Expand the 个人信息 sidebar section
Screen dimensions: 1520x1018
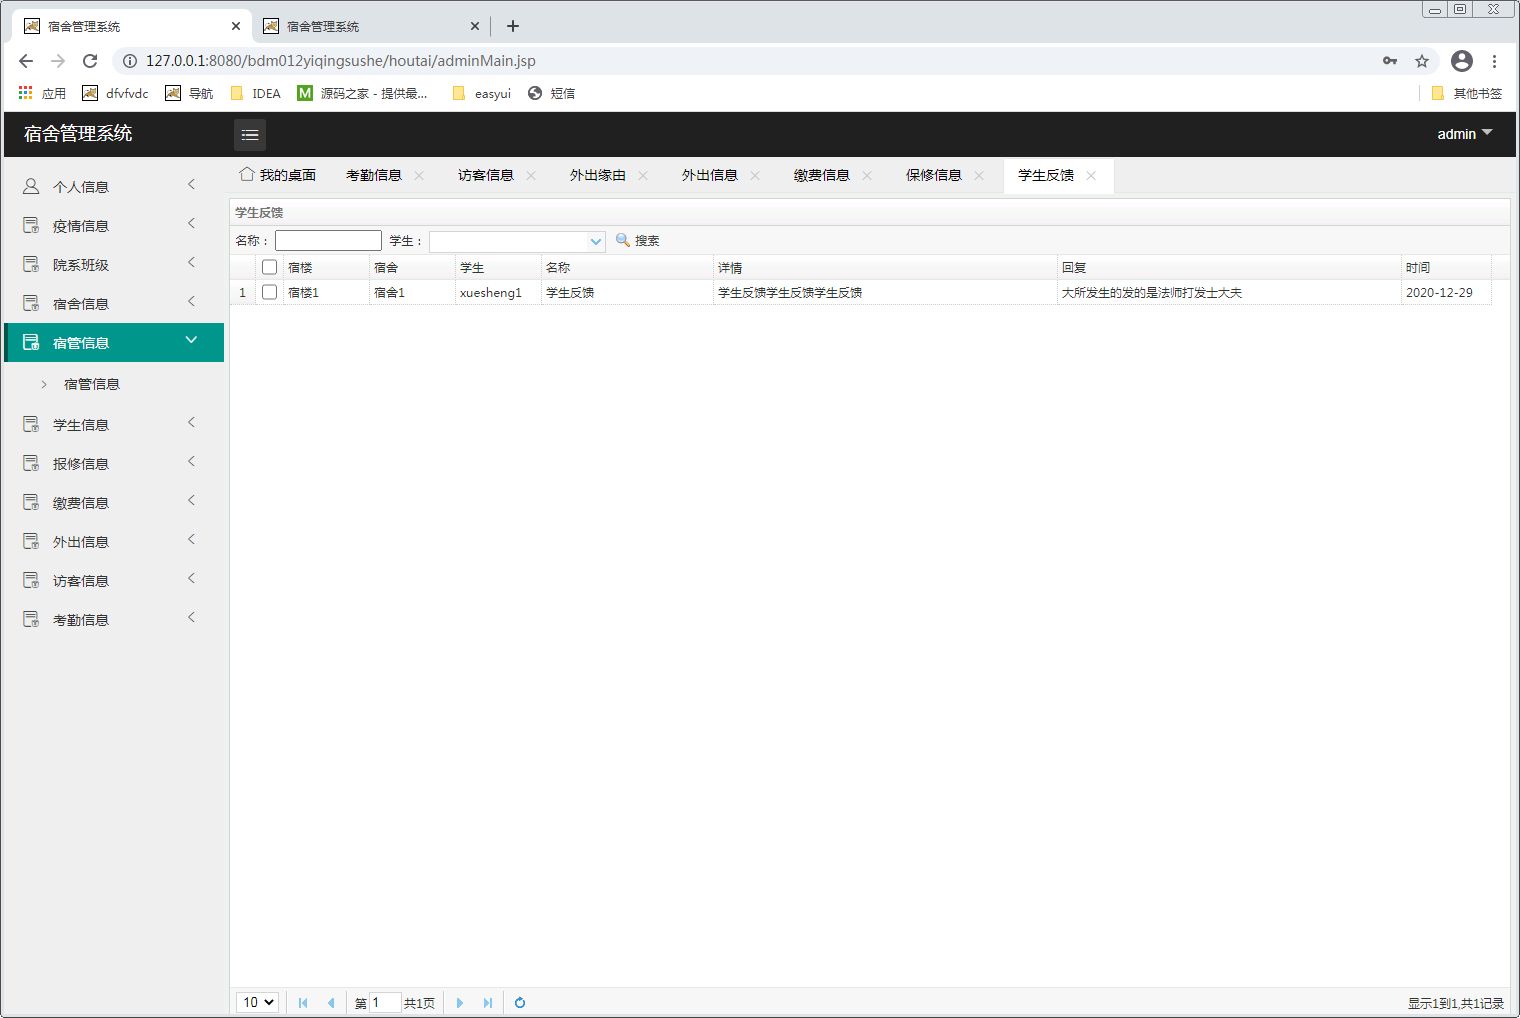click(191, 185)
